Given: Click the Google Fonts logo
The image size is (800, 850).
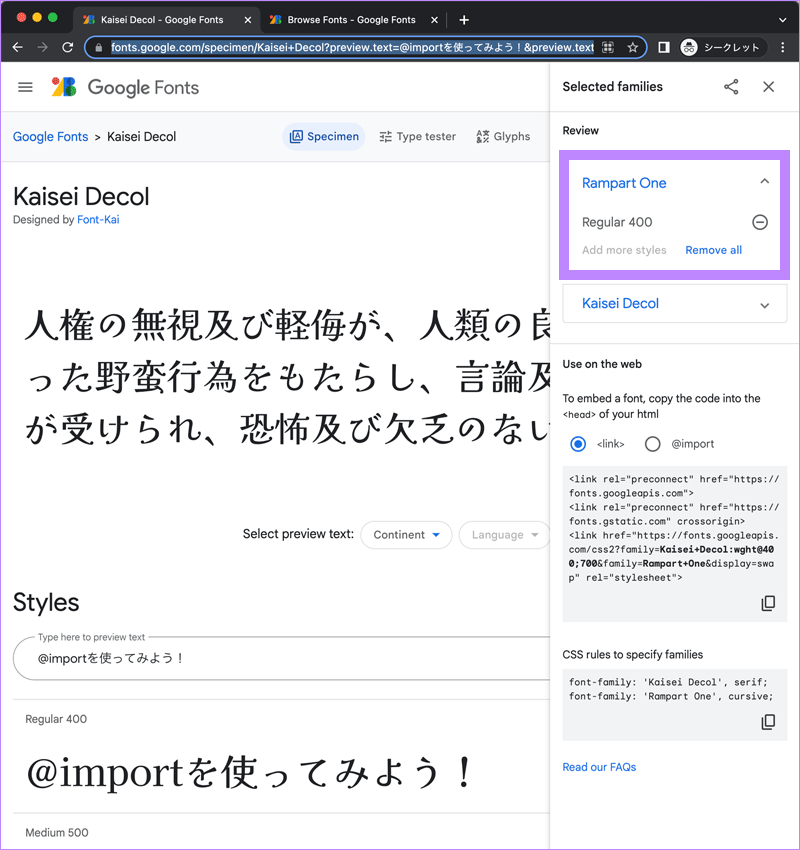Looking at the screenshot, I should pos(126,87).
